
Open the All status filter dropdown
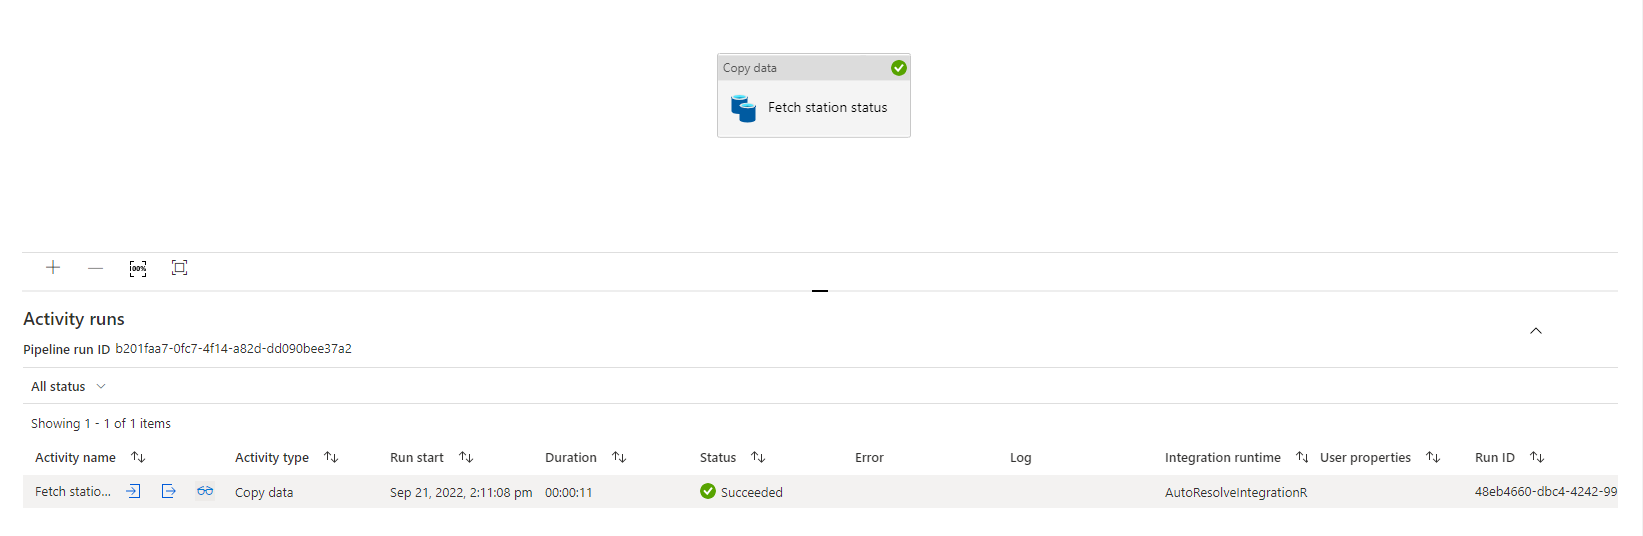68,386
